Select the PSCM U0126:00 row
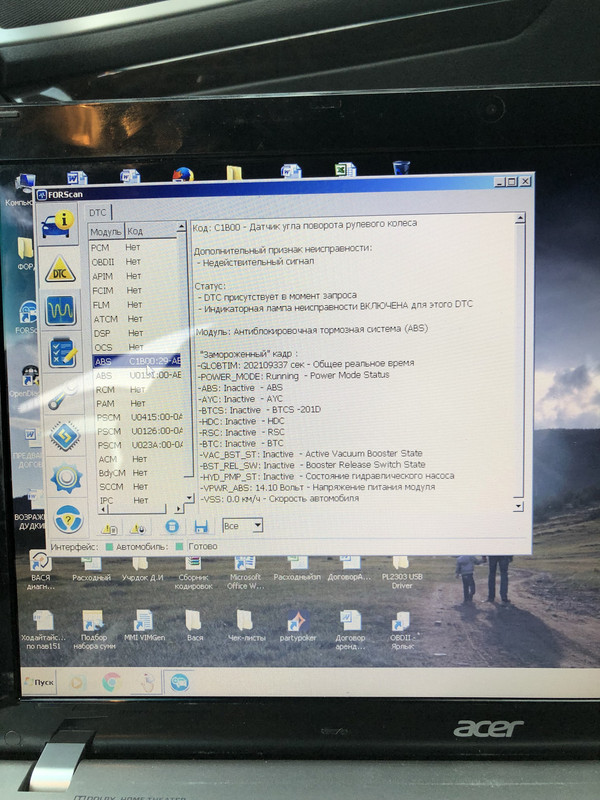Viewport: 600px width, 800px height. pos(140,431)
